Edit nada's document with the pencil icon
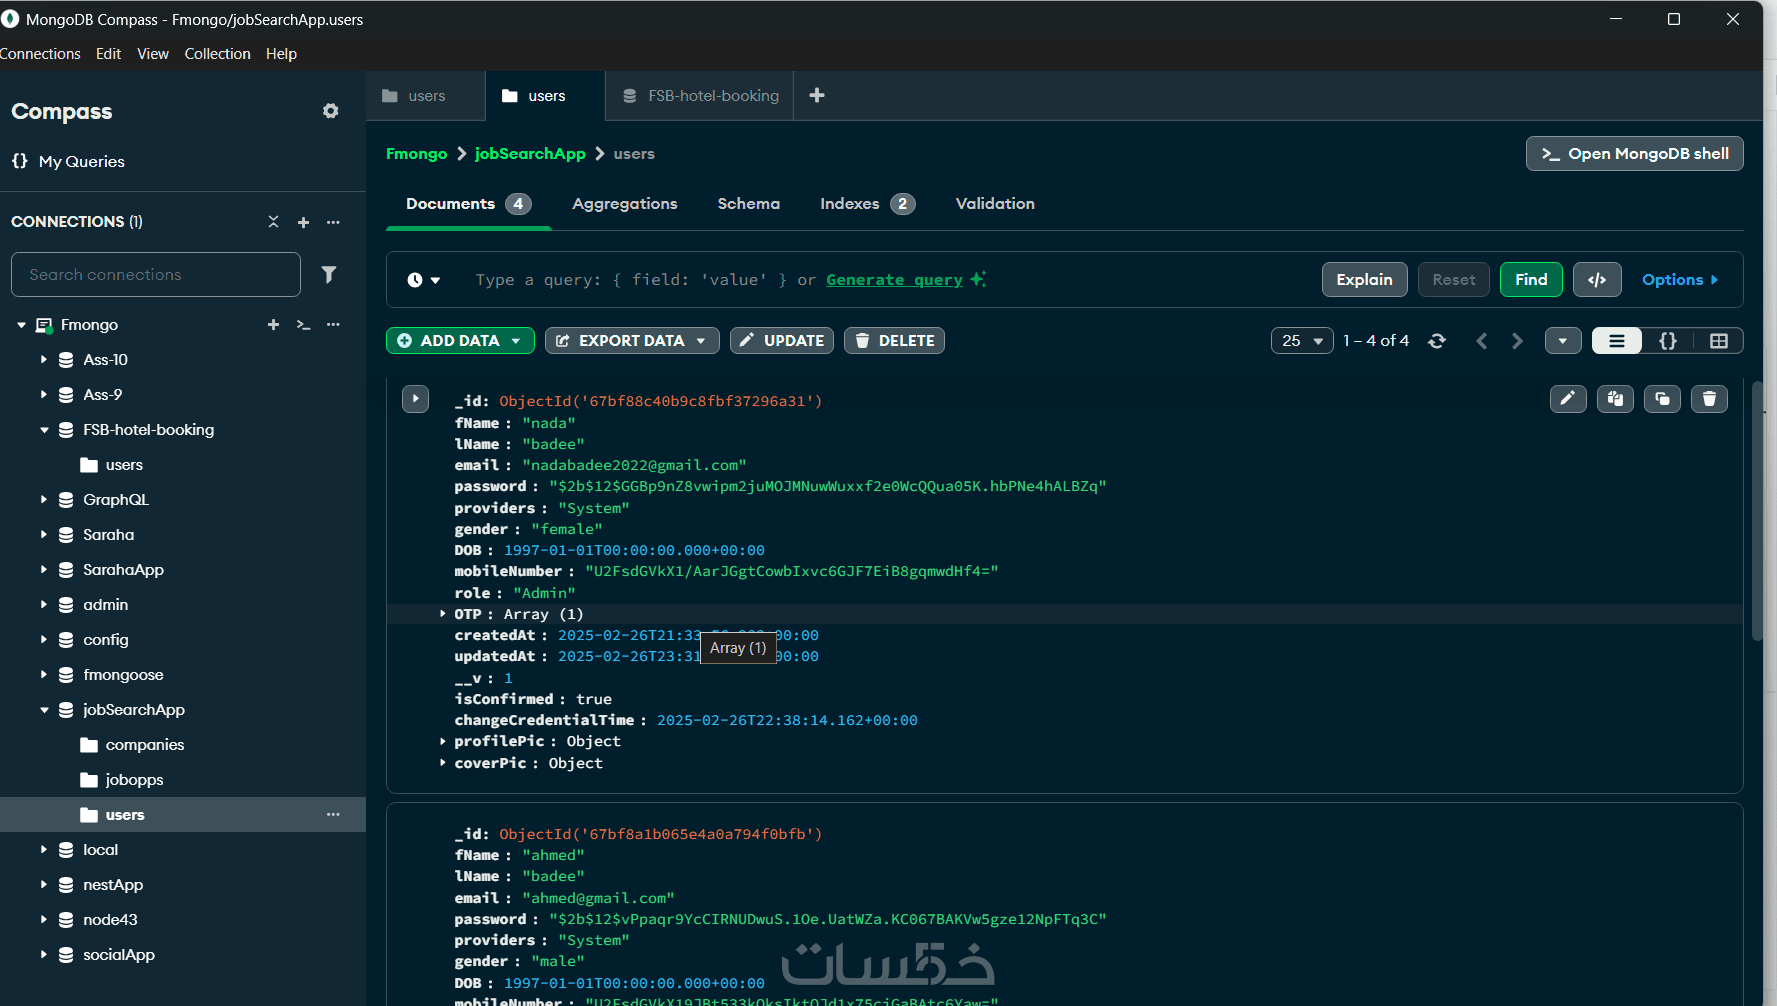1777x1006 pixels. click(x=1568, y=399)
